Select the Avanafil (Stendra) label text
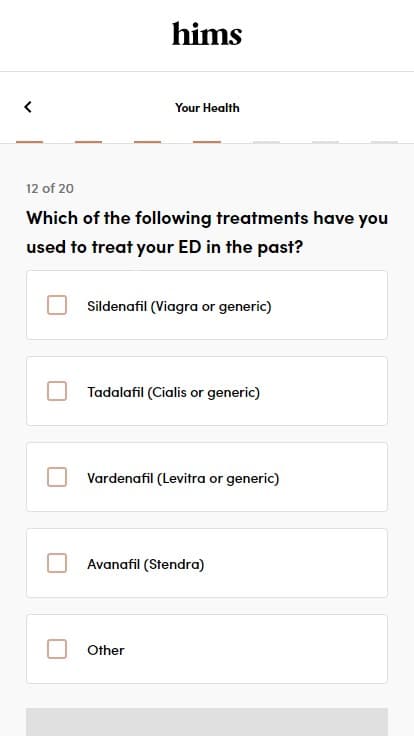This screenshot has height=736, width=414. [146, 564]
